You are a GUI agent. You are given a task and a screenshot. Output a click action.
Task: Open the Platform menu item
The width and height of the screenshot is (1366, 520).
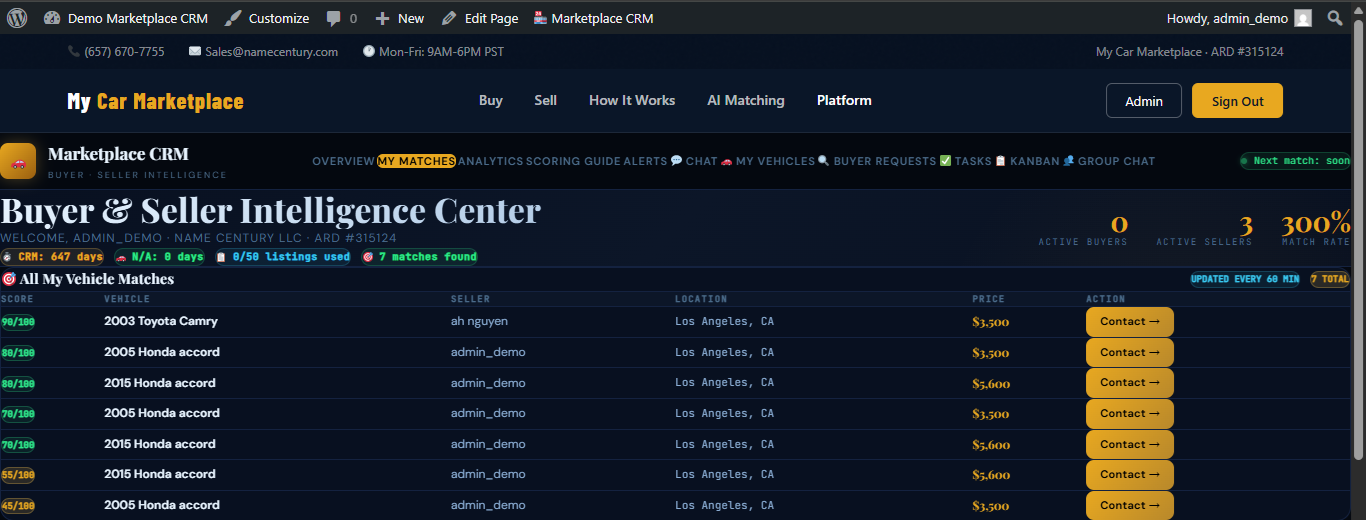[844, 100]
